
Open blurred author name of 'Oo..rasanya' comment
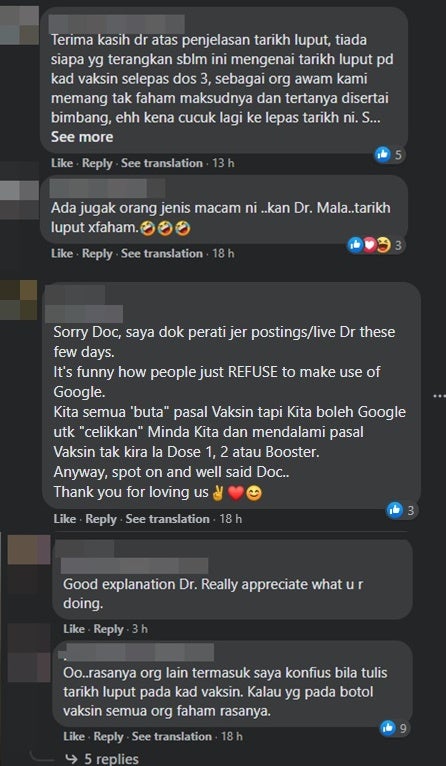[137, 652]
